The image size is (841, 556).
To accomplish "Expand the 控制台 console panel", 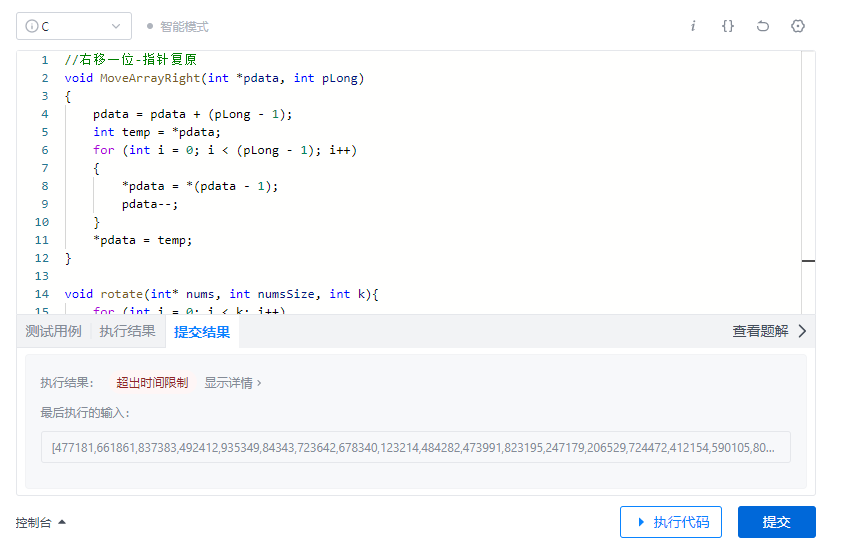I will [x=41, y=522].
